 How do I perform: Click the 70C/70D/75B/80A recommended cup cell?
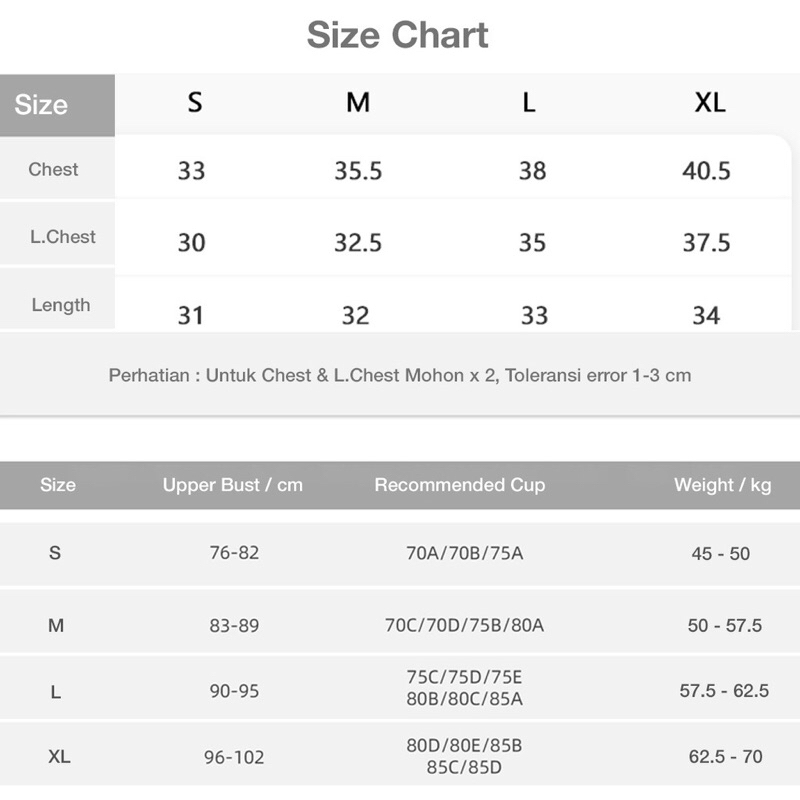tap(464, 625)
